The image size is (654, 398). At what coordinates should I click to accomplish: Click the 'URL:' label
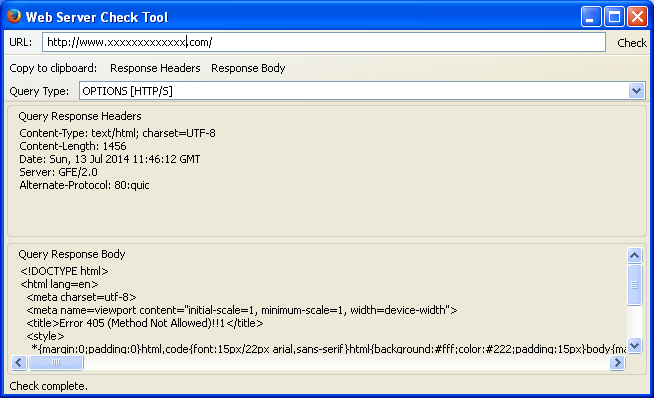point(20,42)
